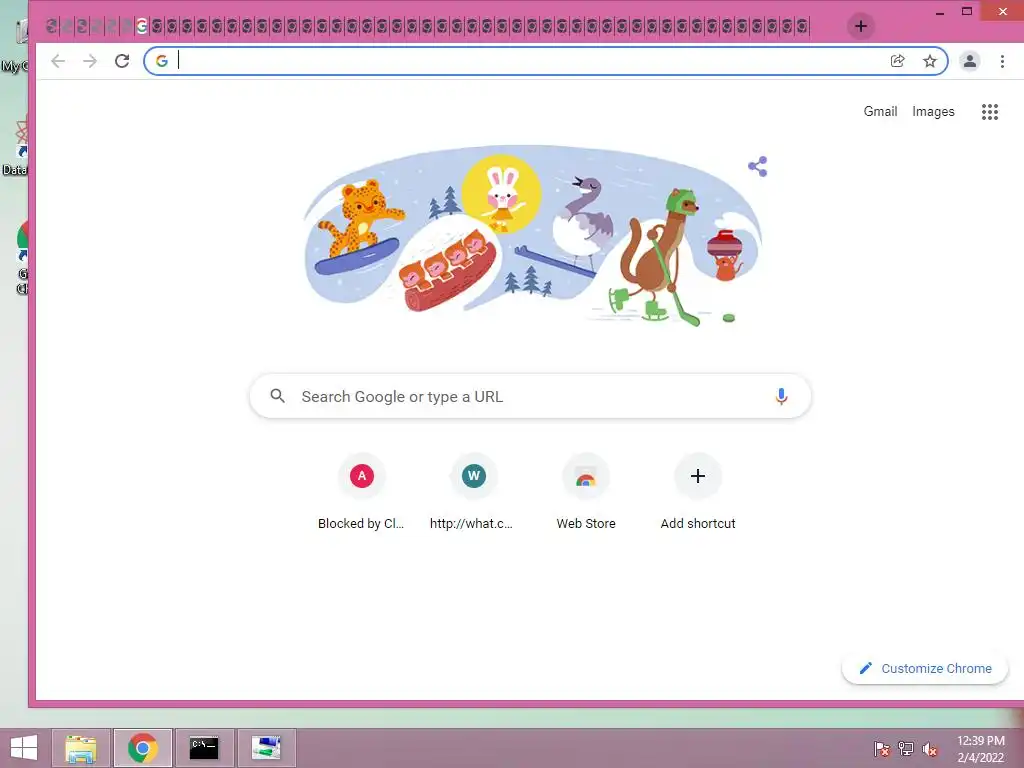Maximize the Chrome window
The width and height of the screenshot is (1024, 768).
[967, 11]
